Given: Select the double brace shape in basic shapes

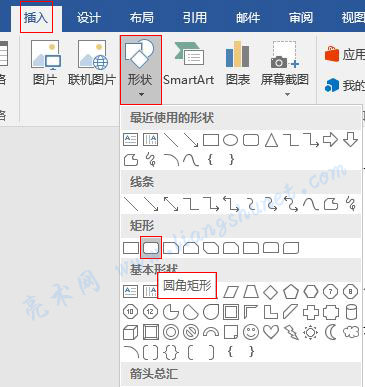Looking at the screenshot, I should [x=171, y=352].
